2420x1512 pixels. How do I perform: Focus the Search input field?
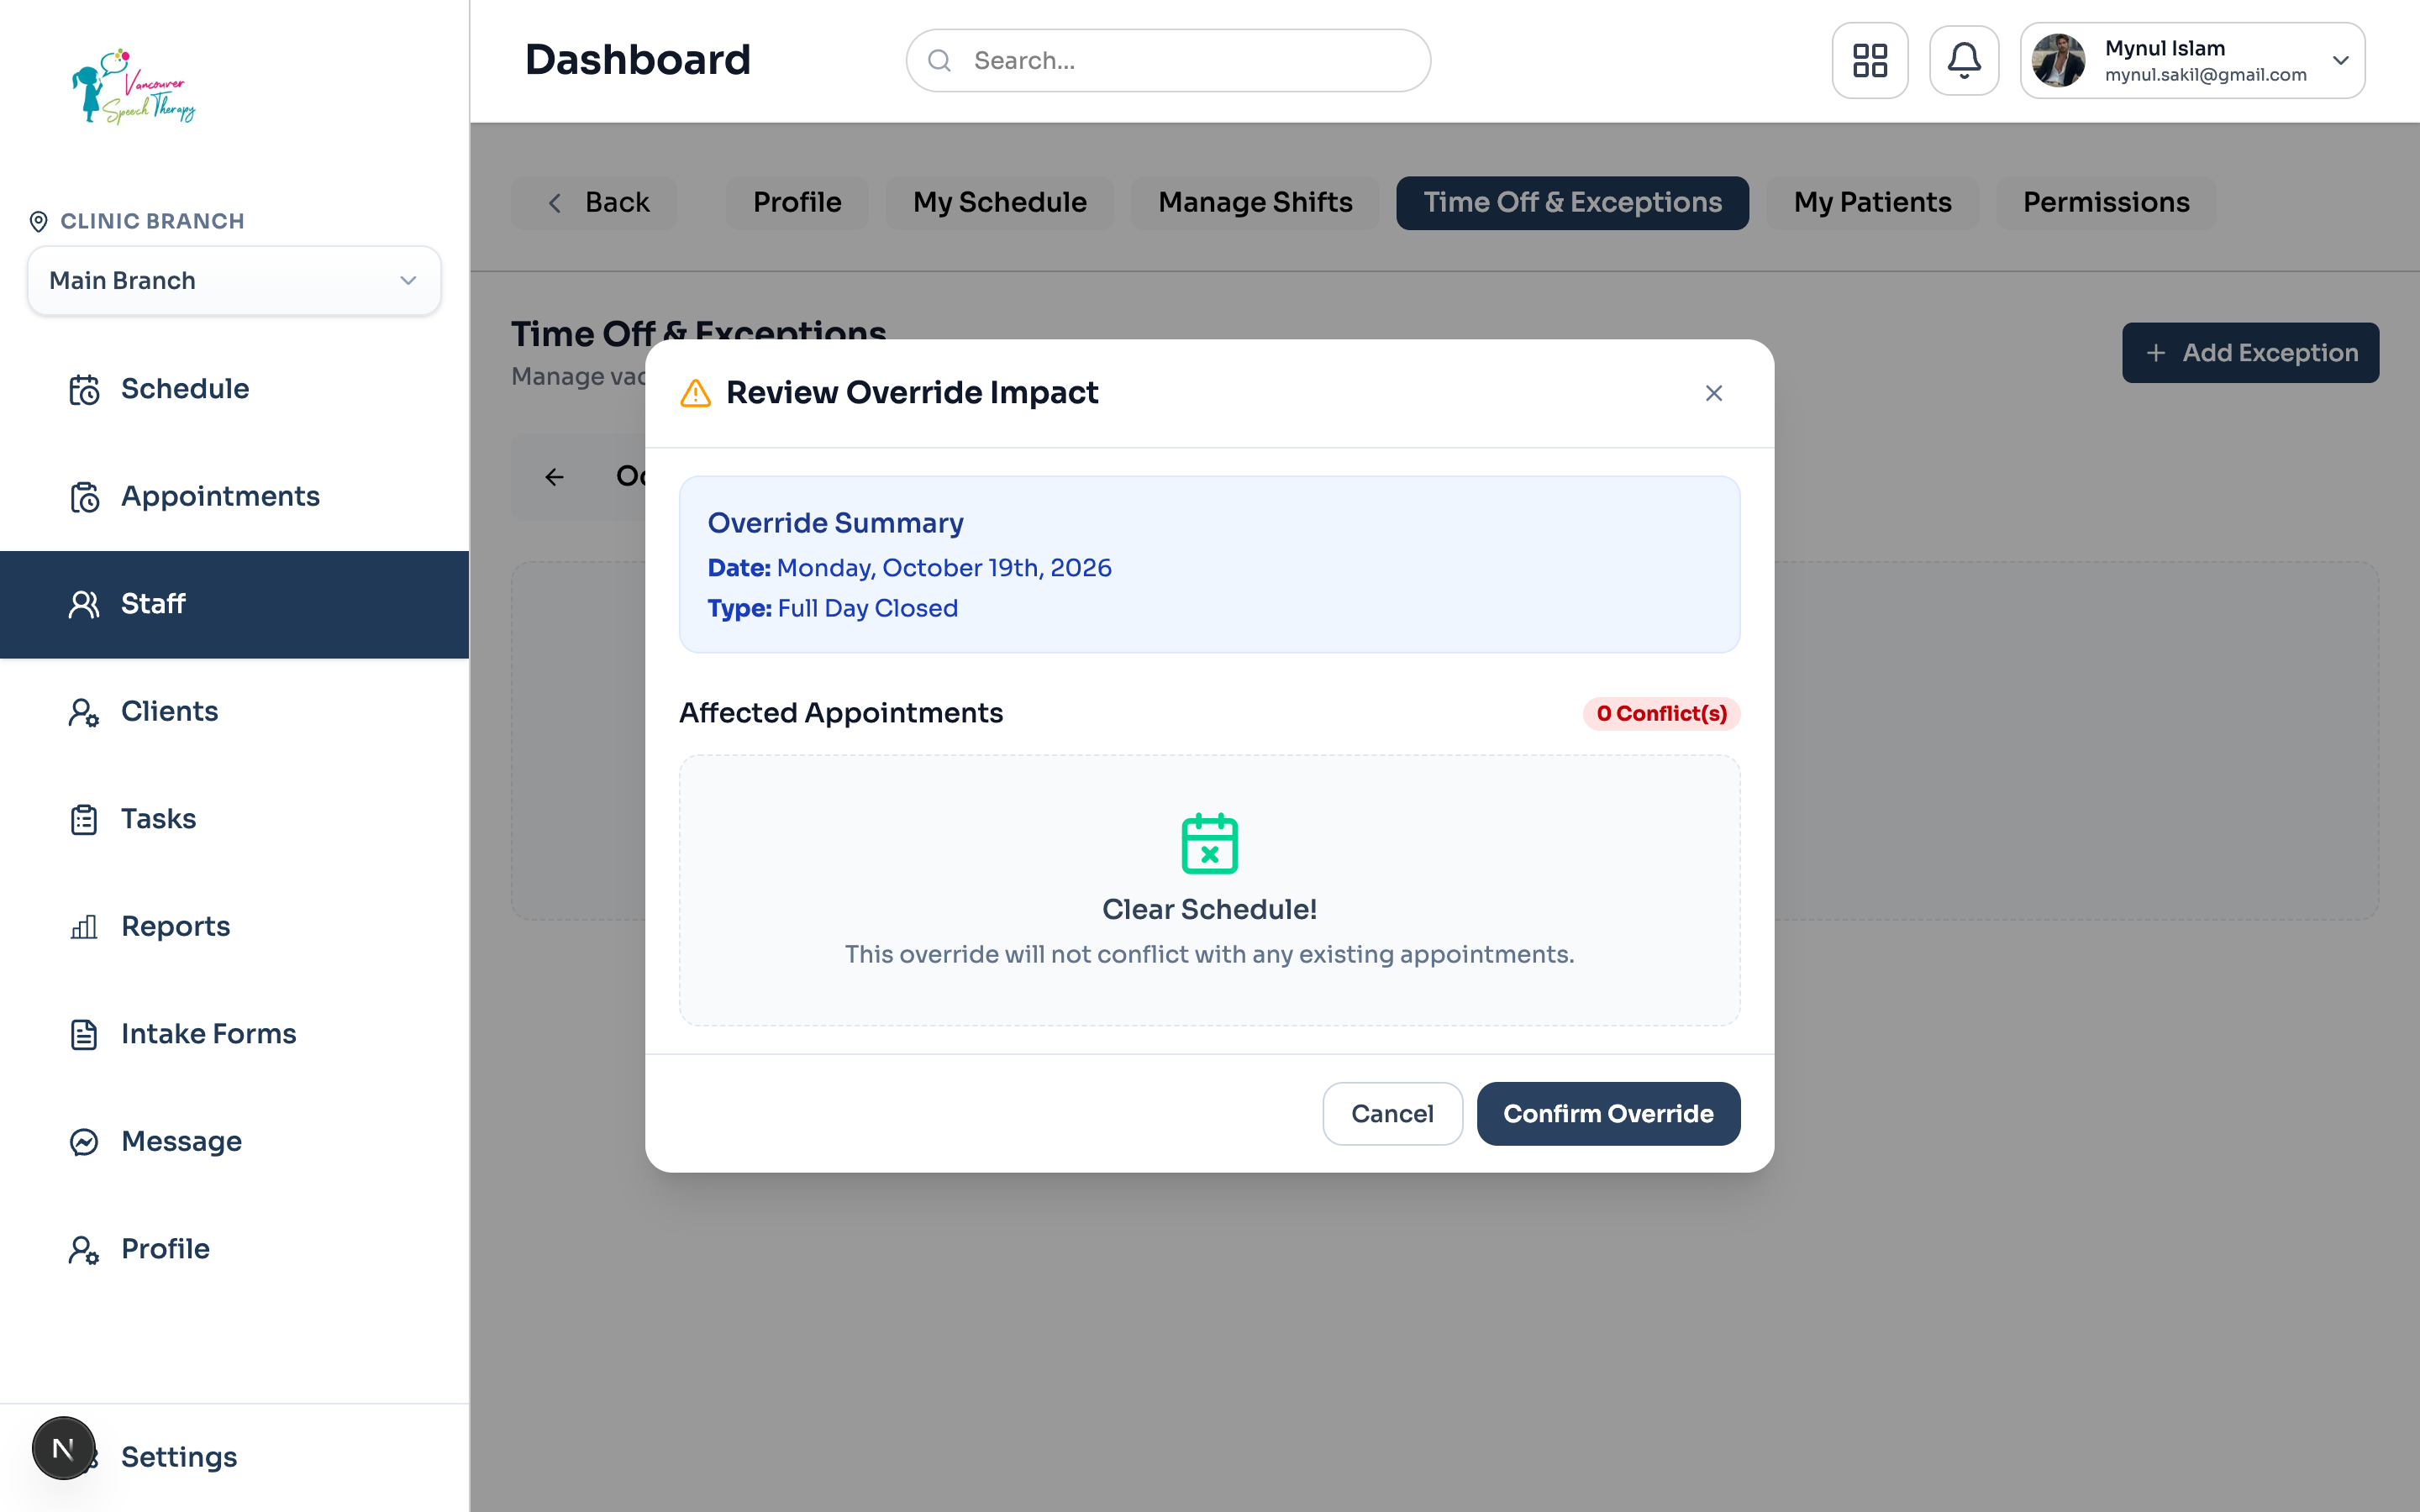point(1168,61)
